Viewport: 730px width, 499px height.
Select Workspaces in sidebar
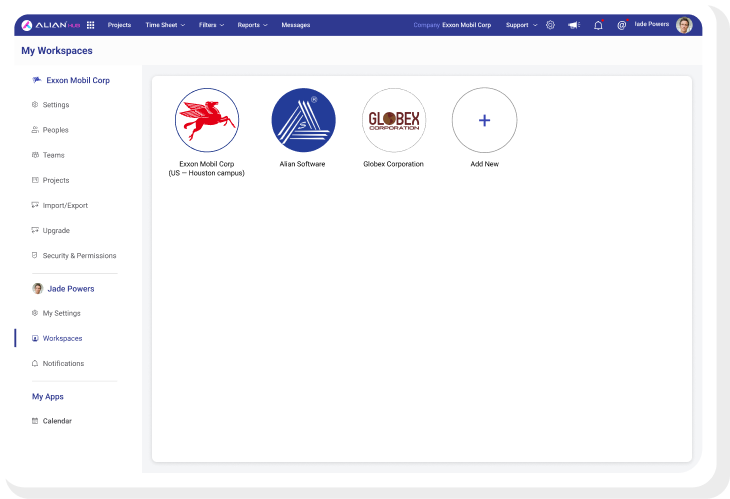tap(62, 339)
